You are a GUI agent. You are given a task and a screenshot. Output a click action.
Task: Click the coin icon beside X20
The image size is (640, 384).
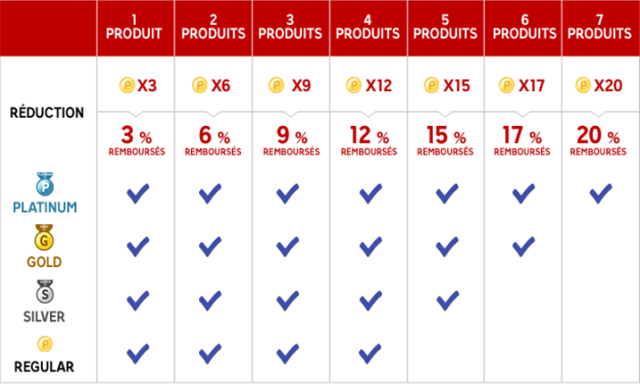coord(583,85)
